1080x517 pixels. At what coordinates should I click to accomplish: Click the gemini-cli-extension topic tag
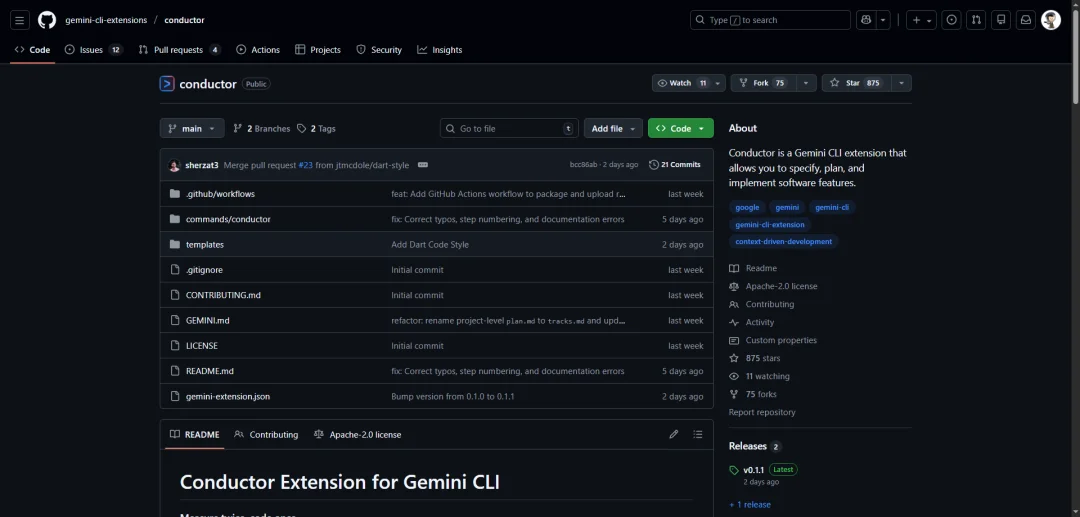click(x=769, y=224)
